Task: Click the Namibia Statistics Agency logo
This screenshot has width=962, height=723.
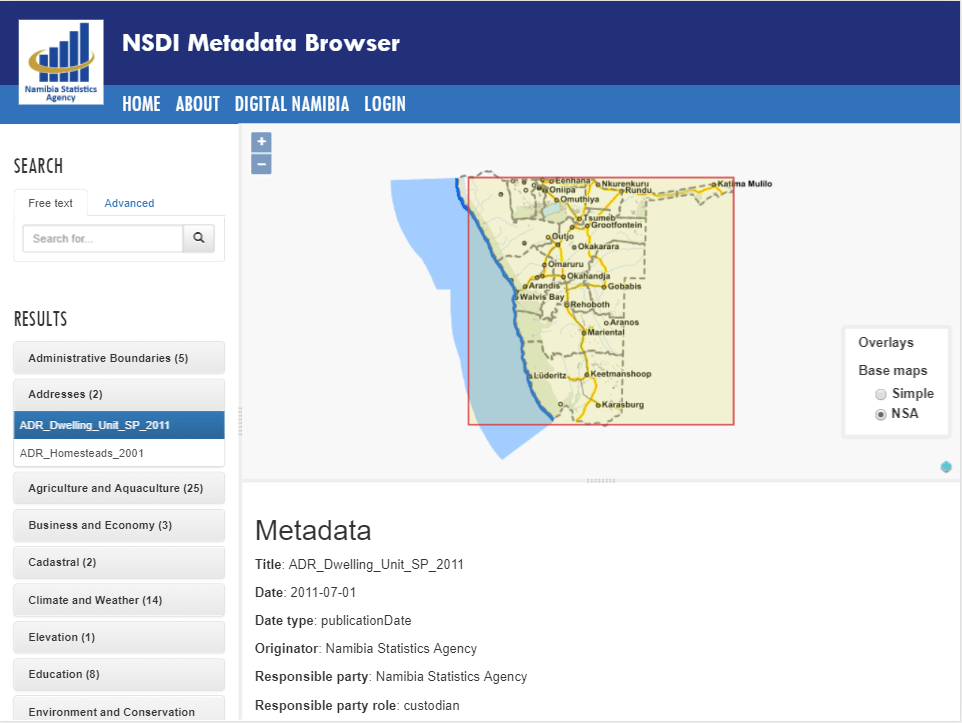Action: point(60,60)
